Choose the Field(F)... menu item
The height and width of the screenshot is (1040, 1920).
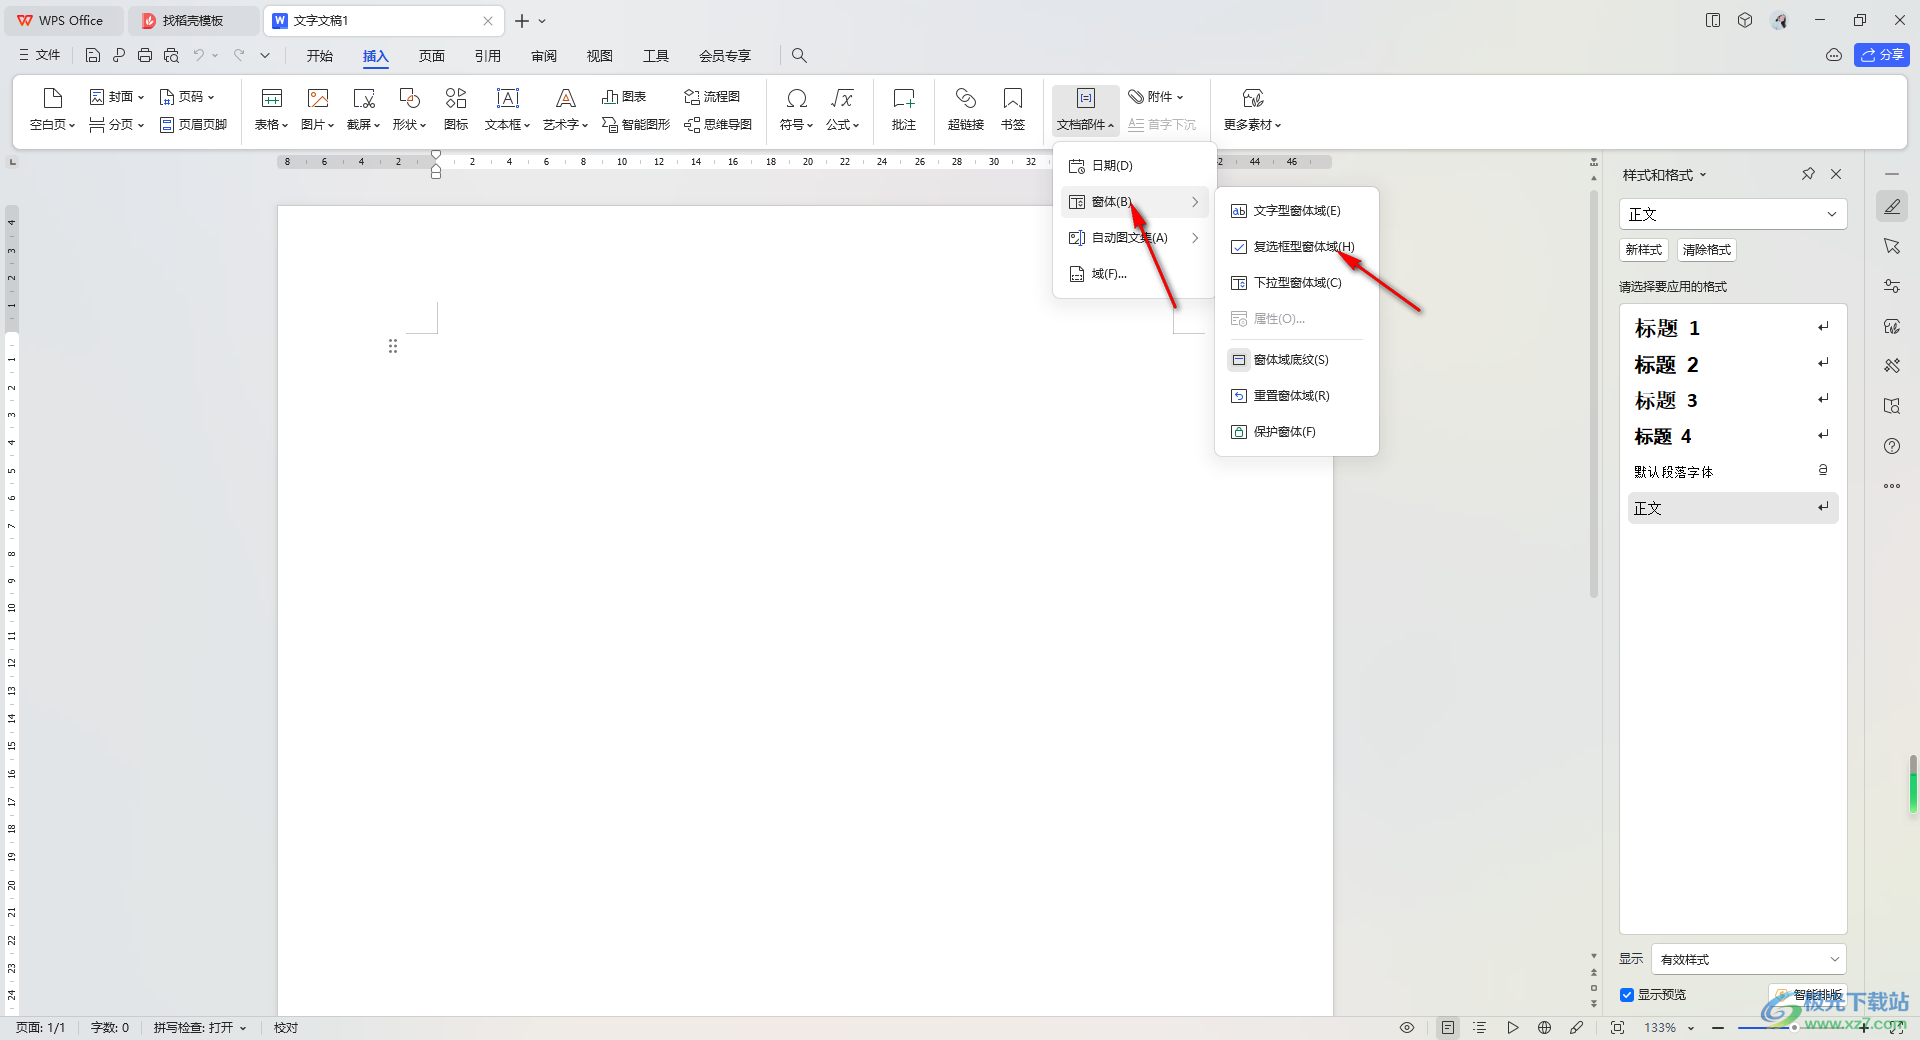1134,274
